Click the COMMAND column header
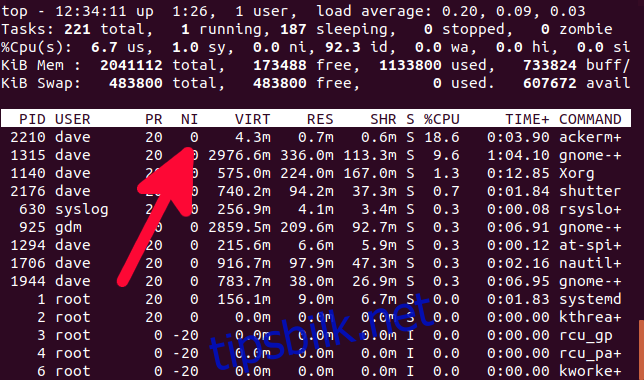Screen dimensions: 644x380 (x=590, y=119)
